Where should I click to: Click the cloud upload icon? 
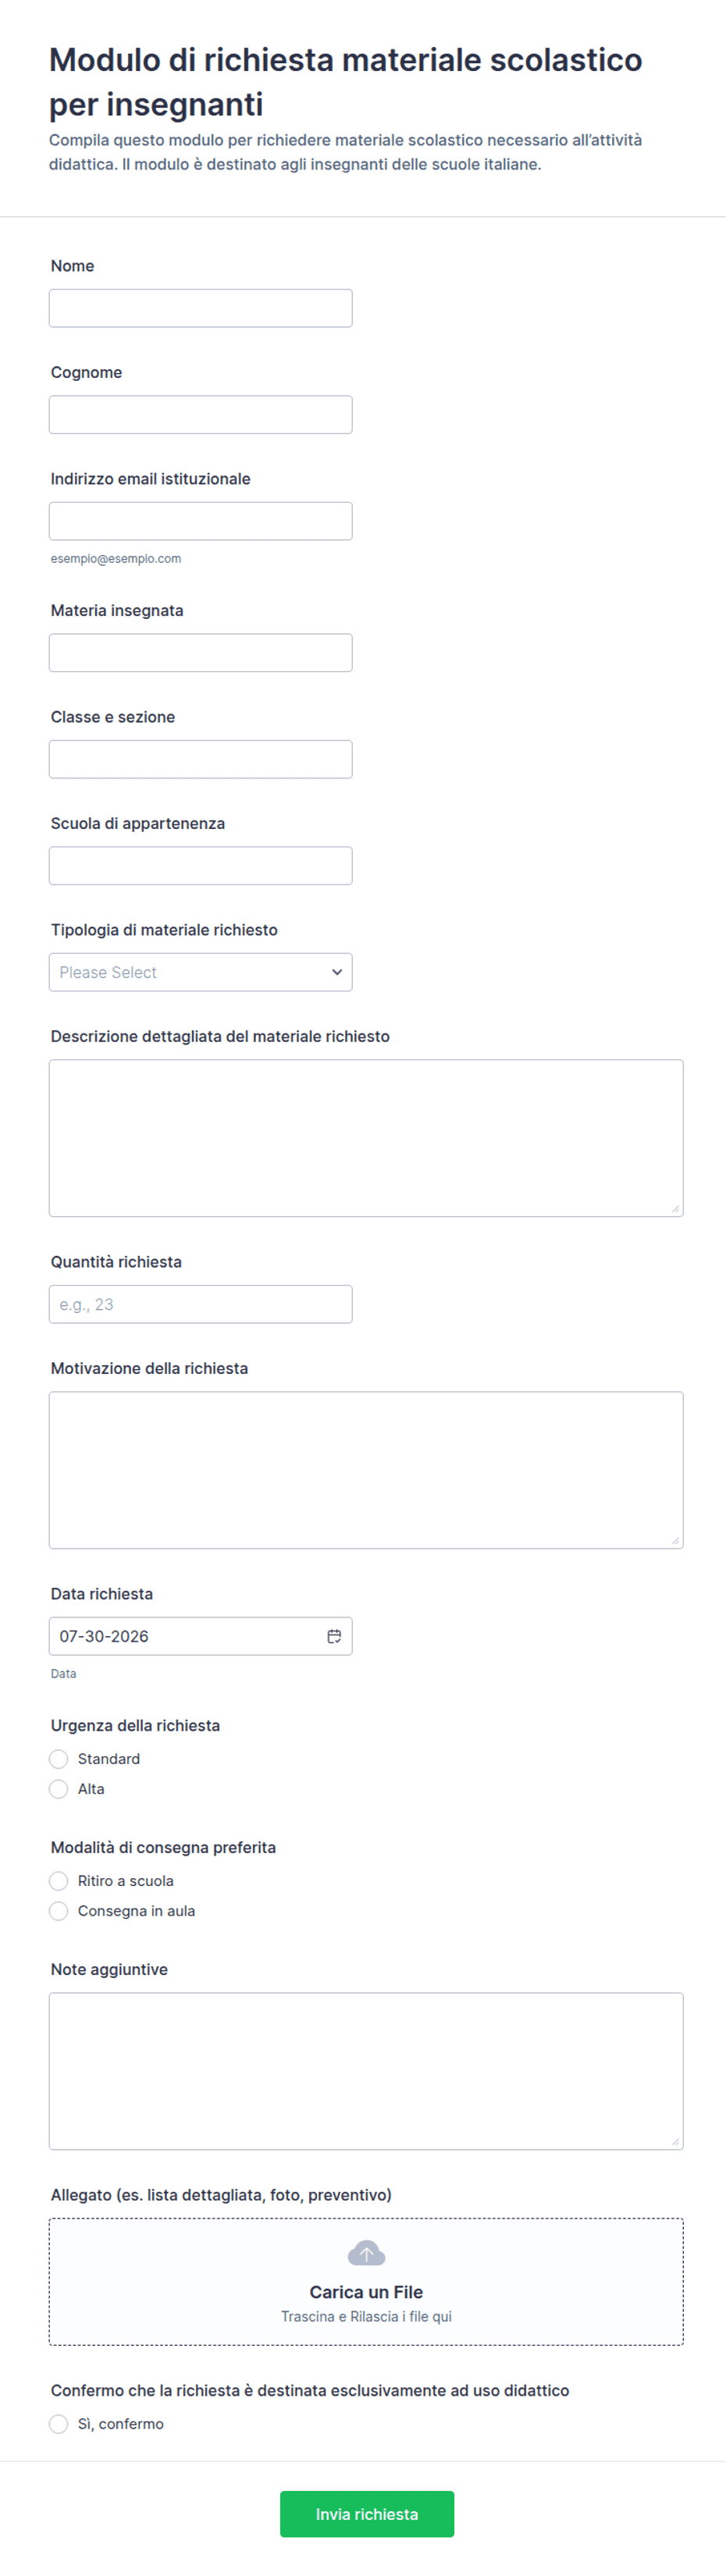tap(366, 2253)
